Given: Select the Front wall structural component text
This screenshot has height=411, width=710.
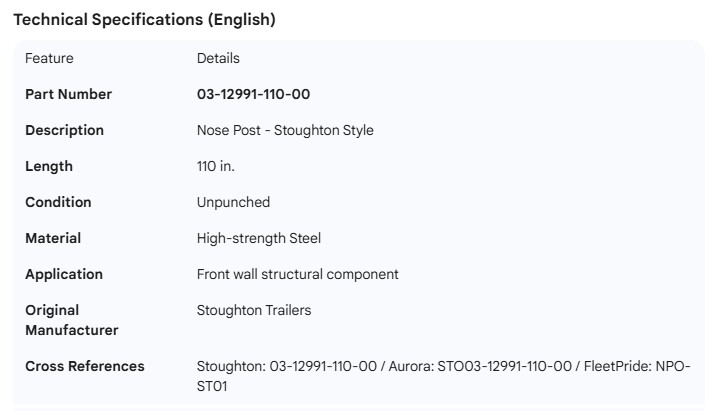Looking at the screenshot, I should pyautogui.click(x=298, y=274).
